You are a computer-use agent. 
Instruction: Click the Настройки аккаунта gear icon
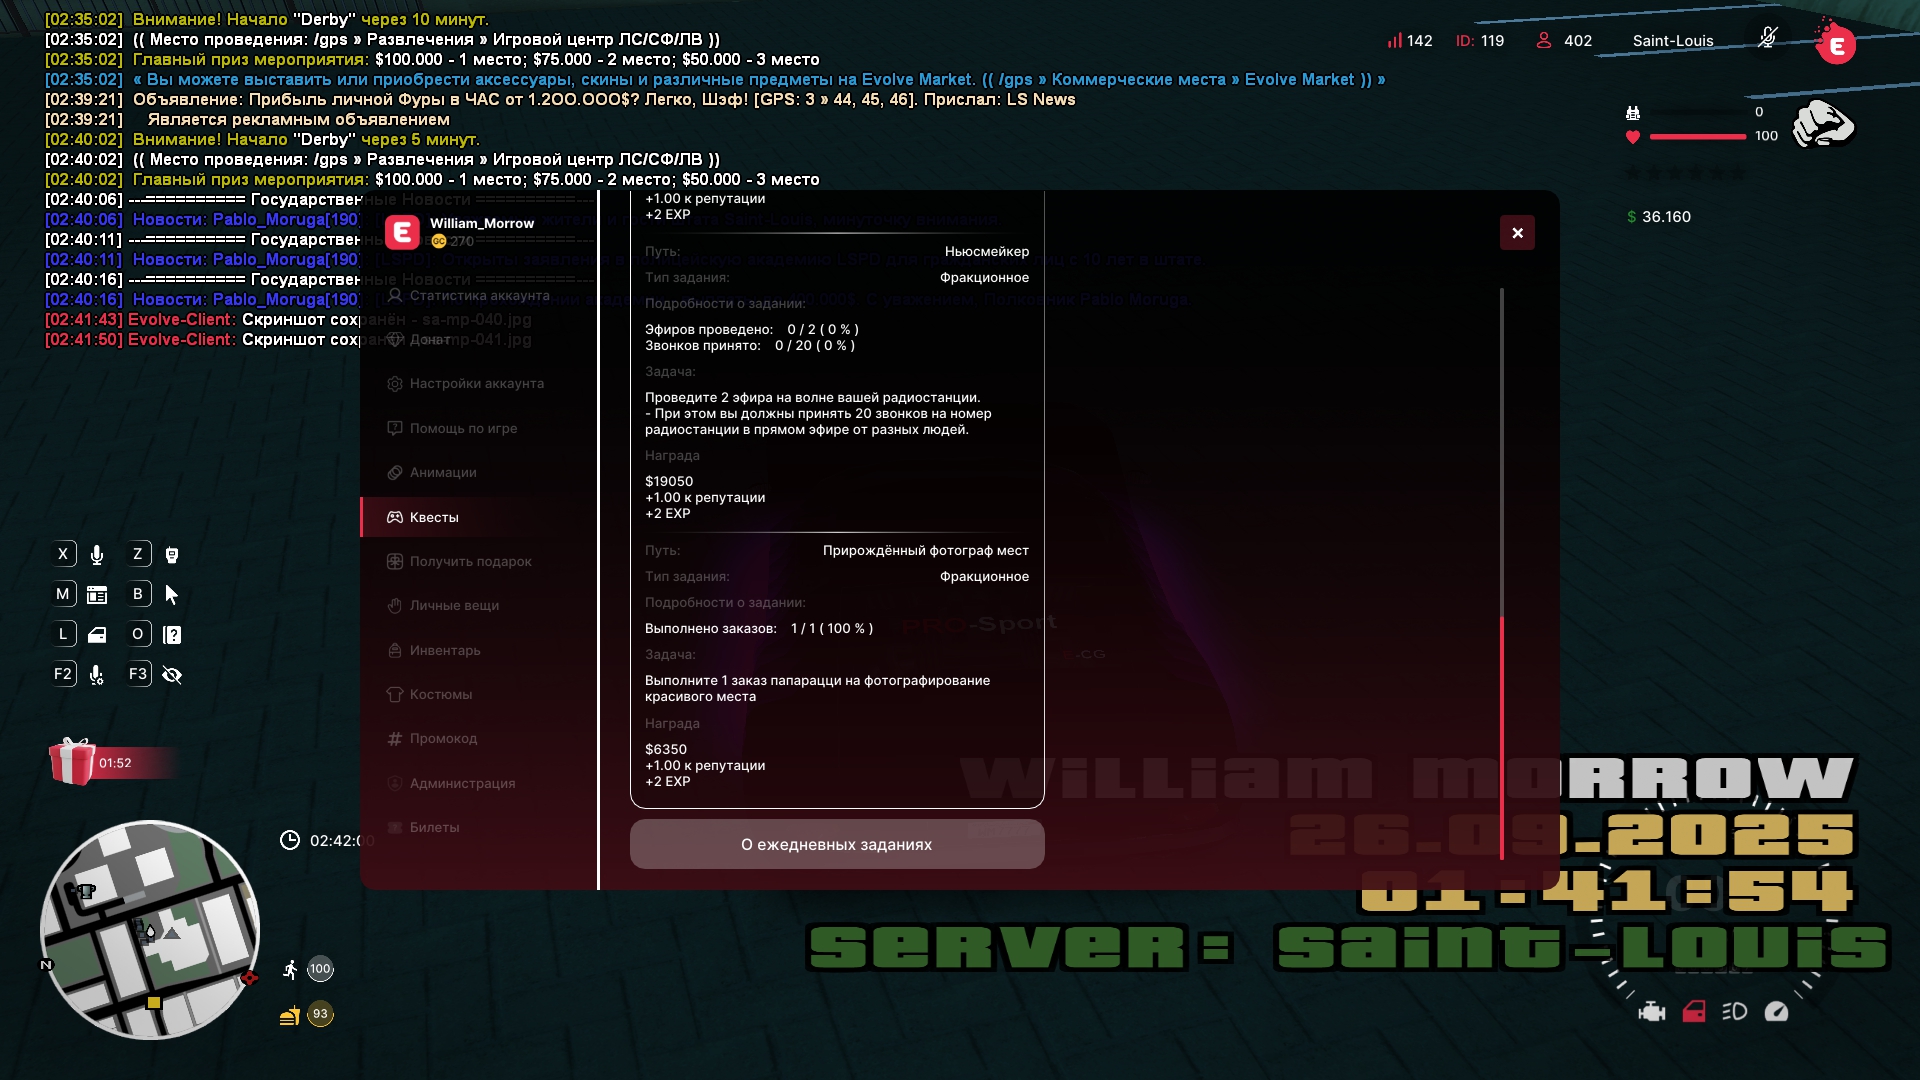coord(395,384)
